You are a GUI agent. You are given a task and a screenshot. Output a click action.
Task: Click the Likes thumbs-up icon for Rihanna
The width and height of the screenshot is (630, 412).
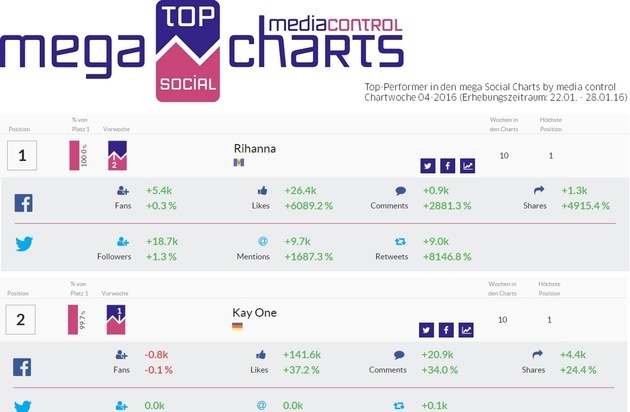(263, 189)
